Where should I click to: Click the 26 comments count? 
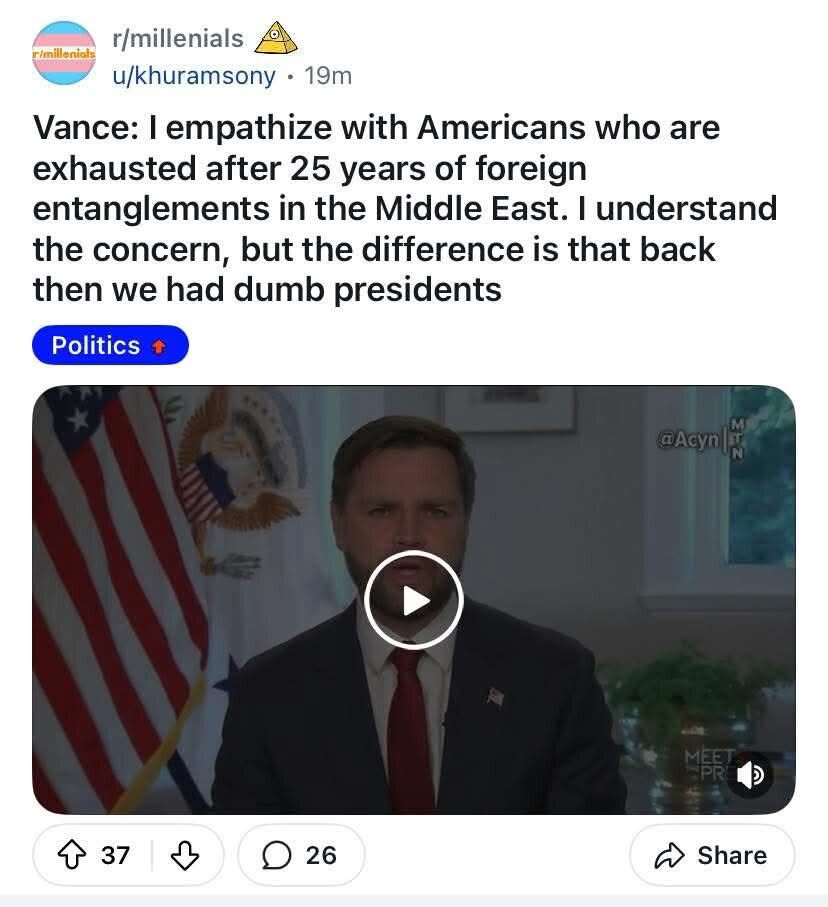point(321,855)
